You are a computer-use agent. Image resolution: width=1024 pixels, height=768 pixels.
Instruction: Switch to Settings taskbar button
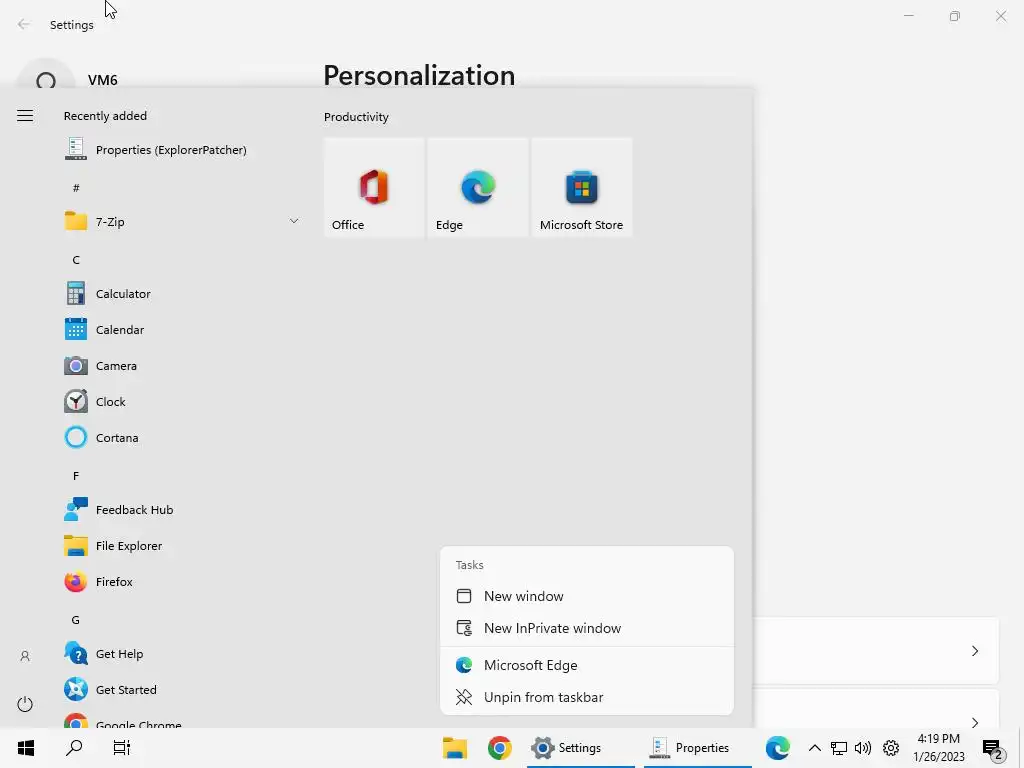[580, 748]
